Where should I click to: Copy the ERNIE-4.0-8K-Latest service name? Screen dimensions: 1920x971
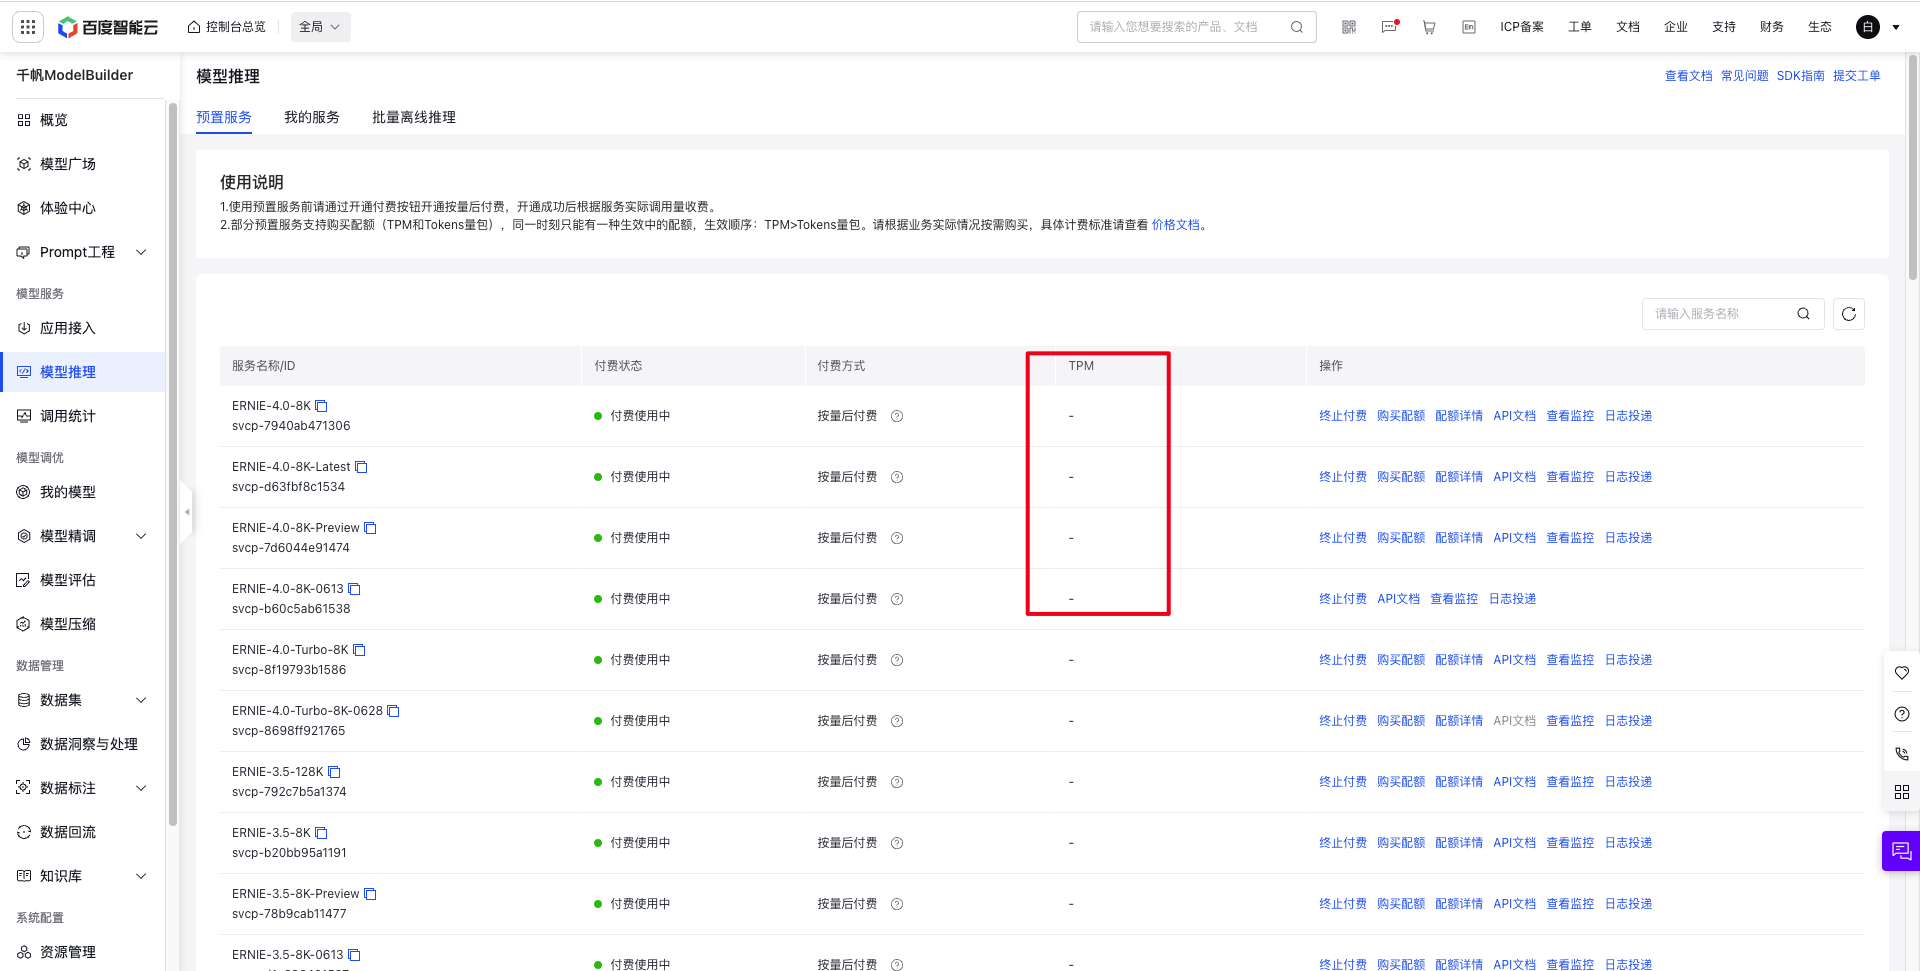pos(361,467)
